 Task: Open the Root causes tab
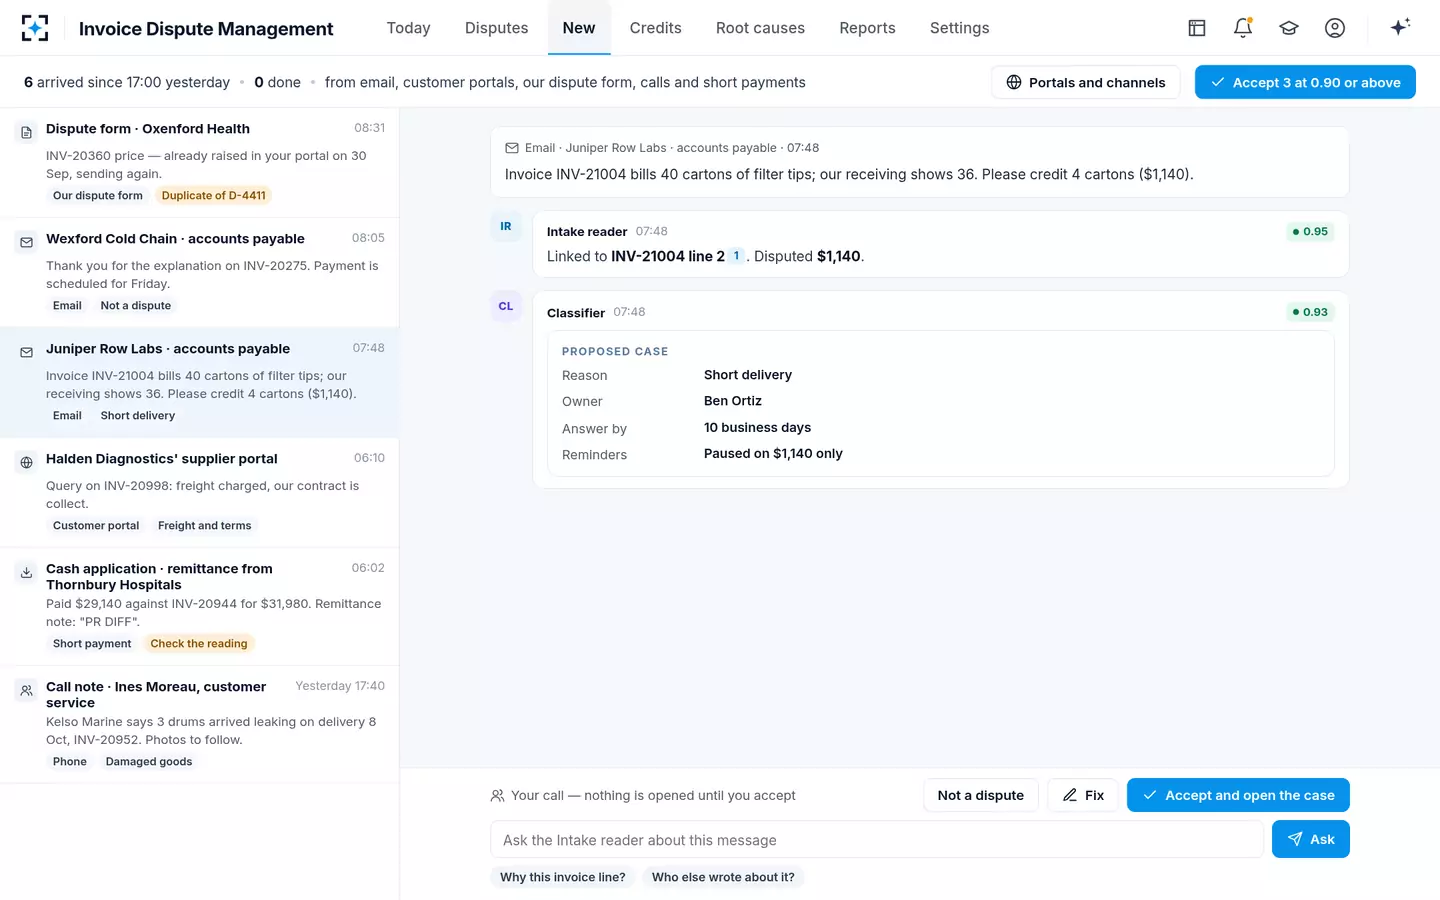click(x=760, y=28)
